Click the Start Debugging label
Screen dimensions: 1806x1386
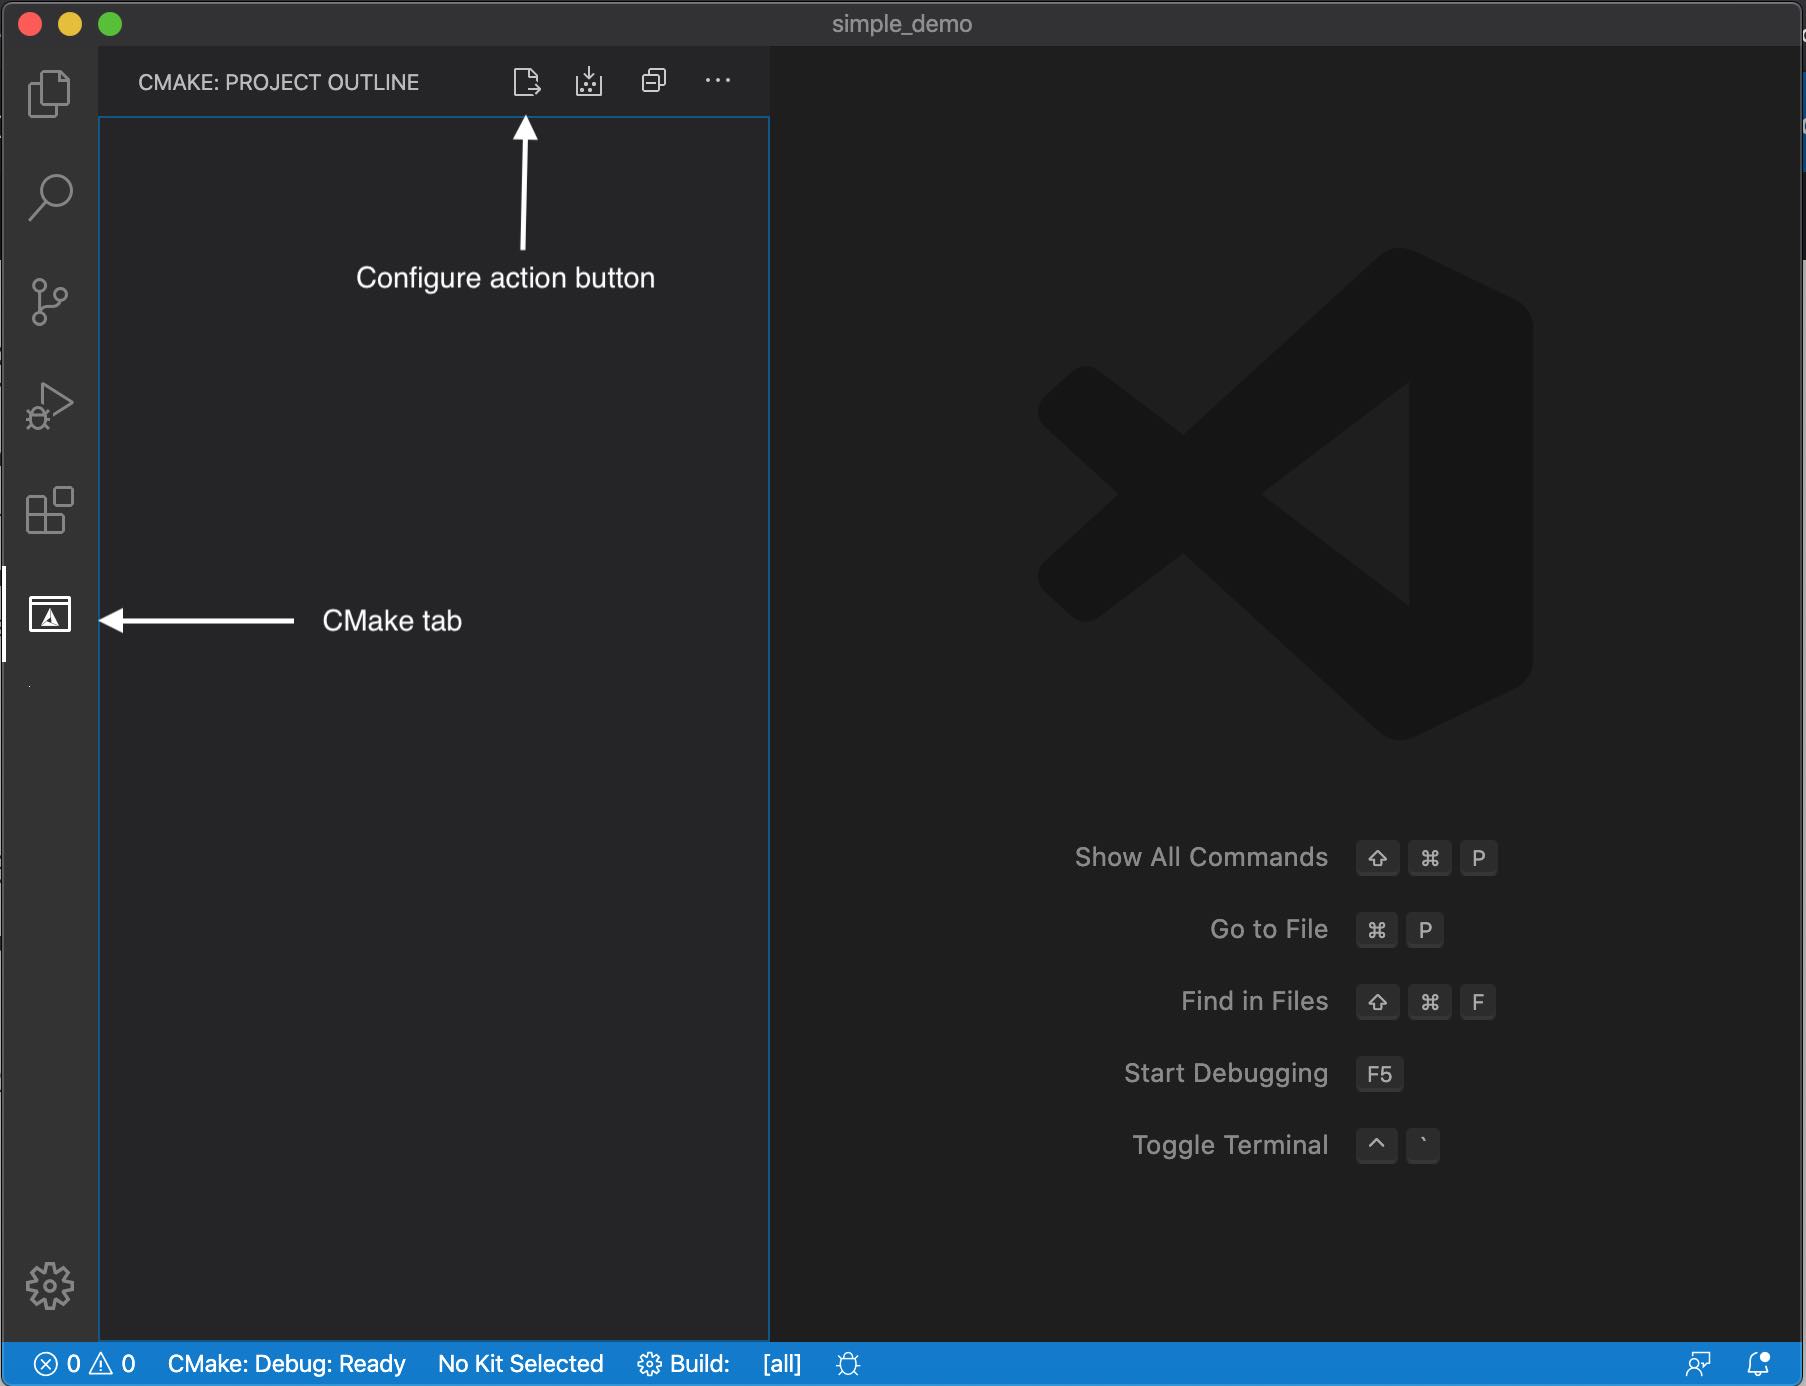tap(1226, 1074)
